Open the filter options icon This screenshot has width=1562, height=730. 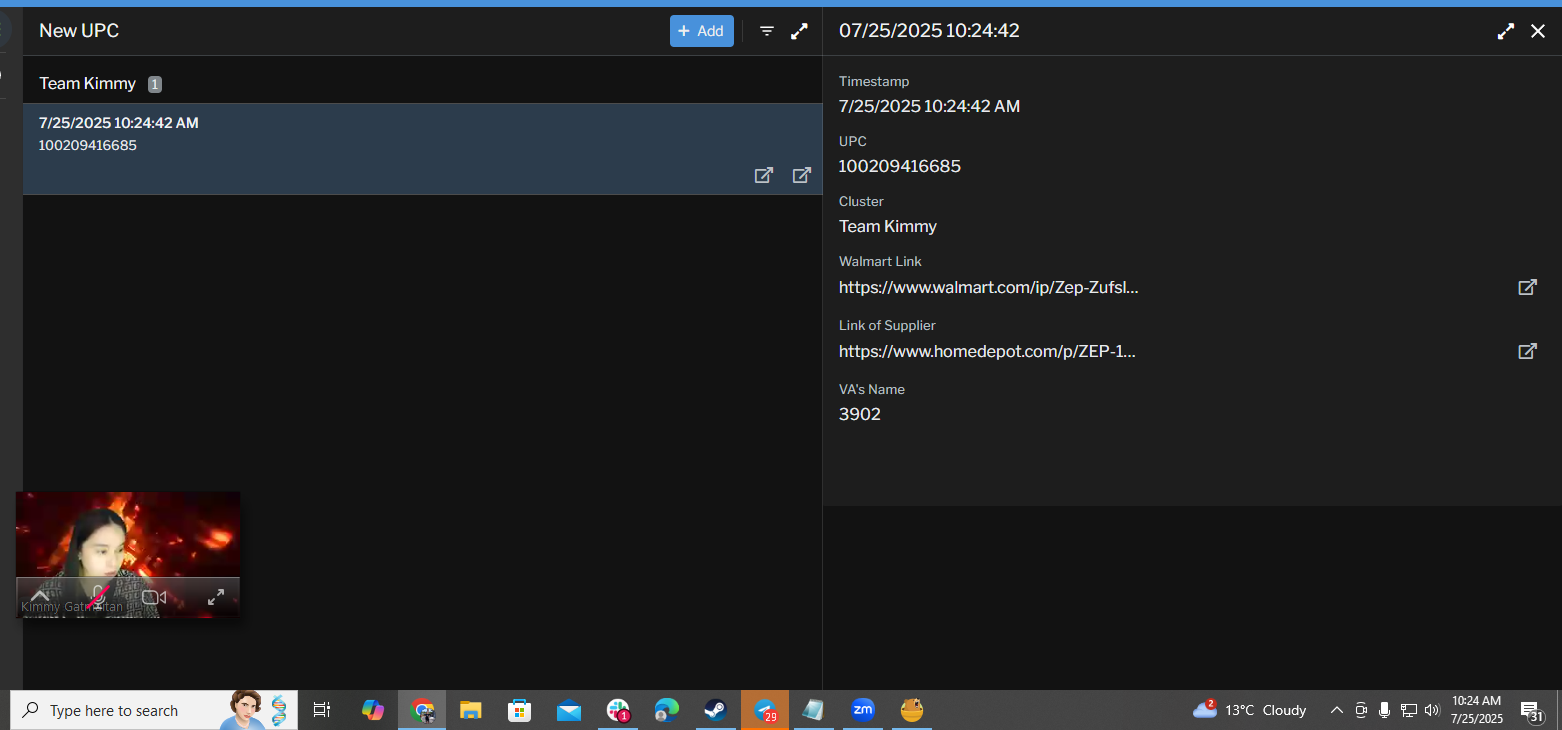767,31
